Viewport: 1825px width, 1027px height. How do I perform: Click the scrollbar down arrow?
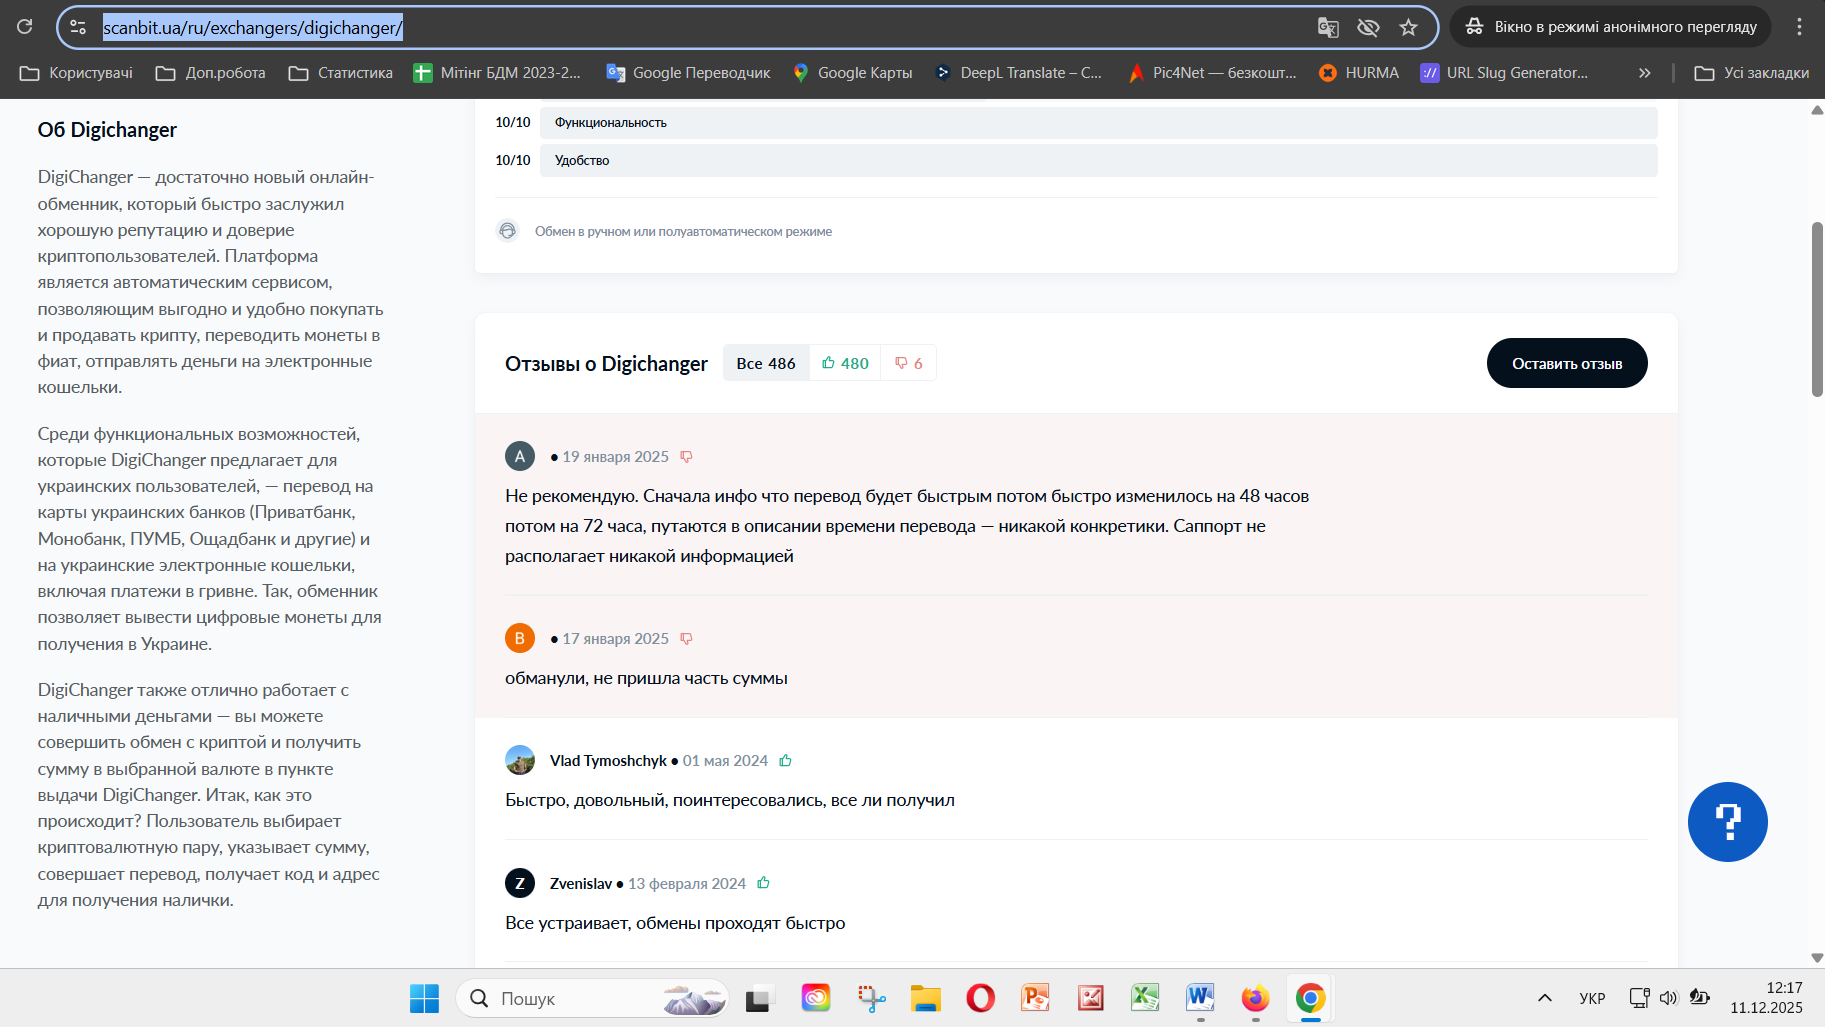point(1817,957)
